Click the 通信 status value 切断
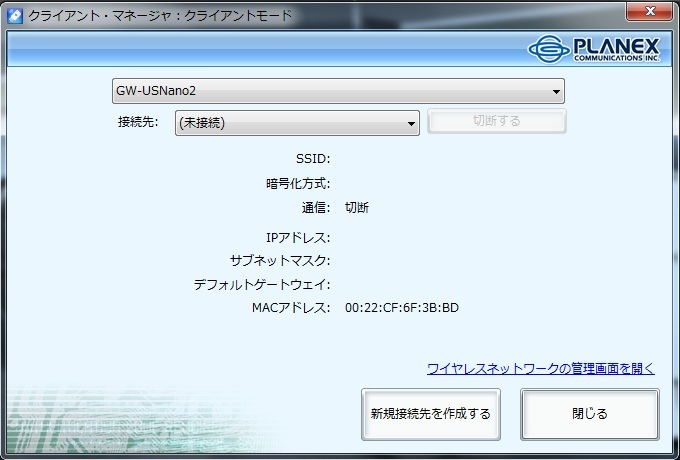This screenshot has width=680, height=460. point(357,208)
